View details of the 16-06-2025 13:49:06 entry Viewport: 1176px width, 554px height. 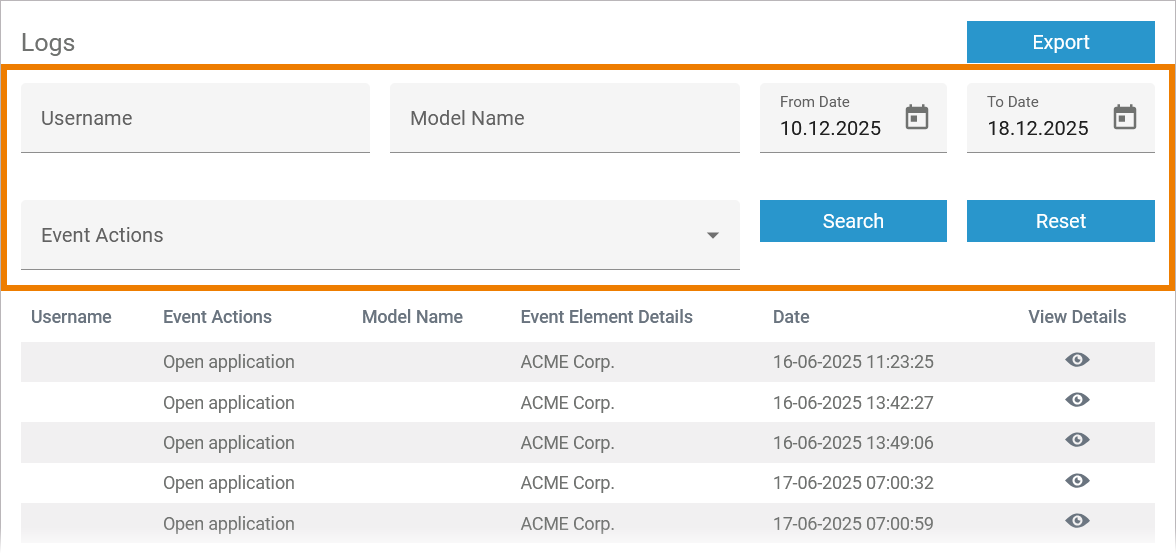tap(1077, 440)
